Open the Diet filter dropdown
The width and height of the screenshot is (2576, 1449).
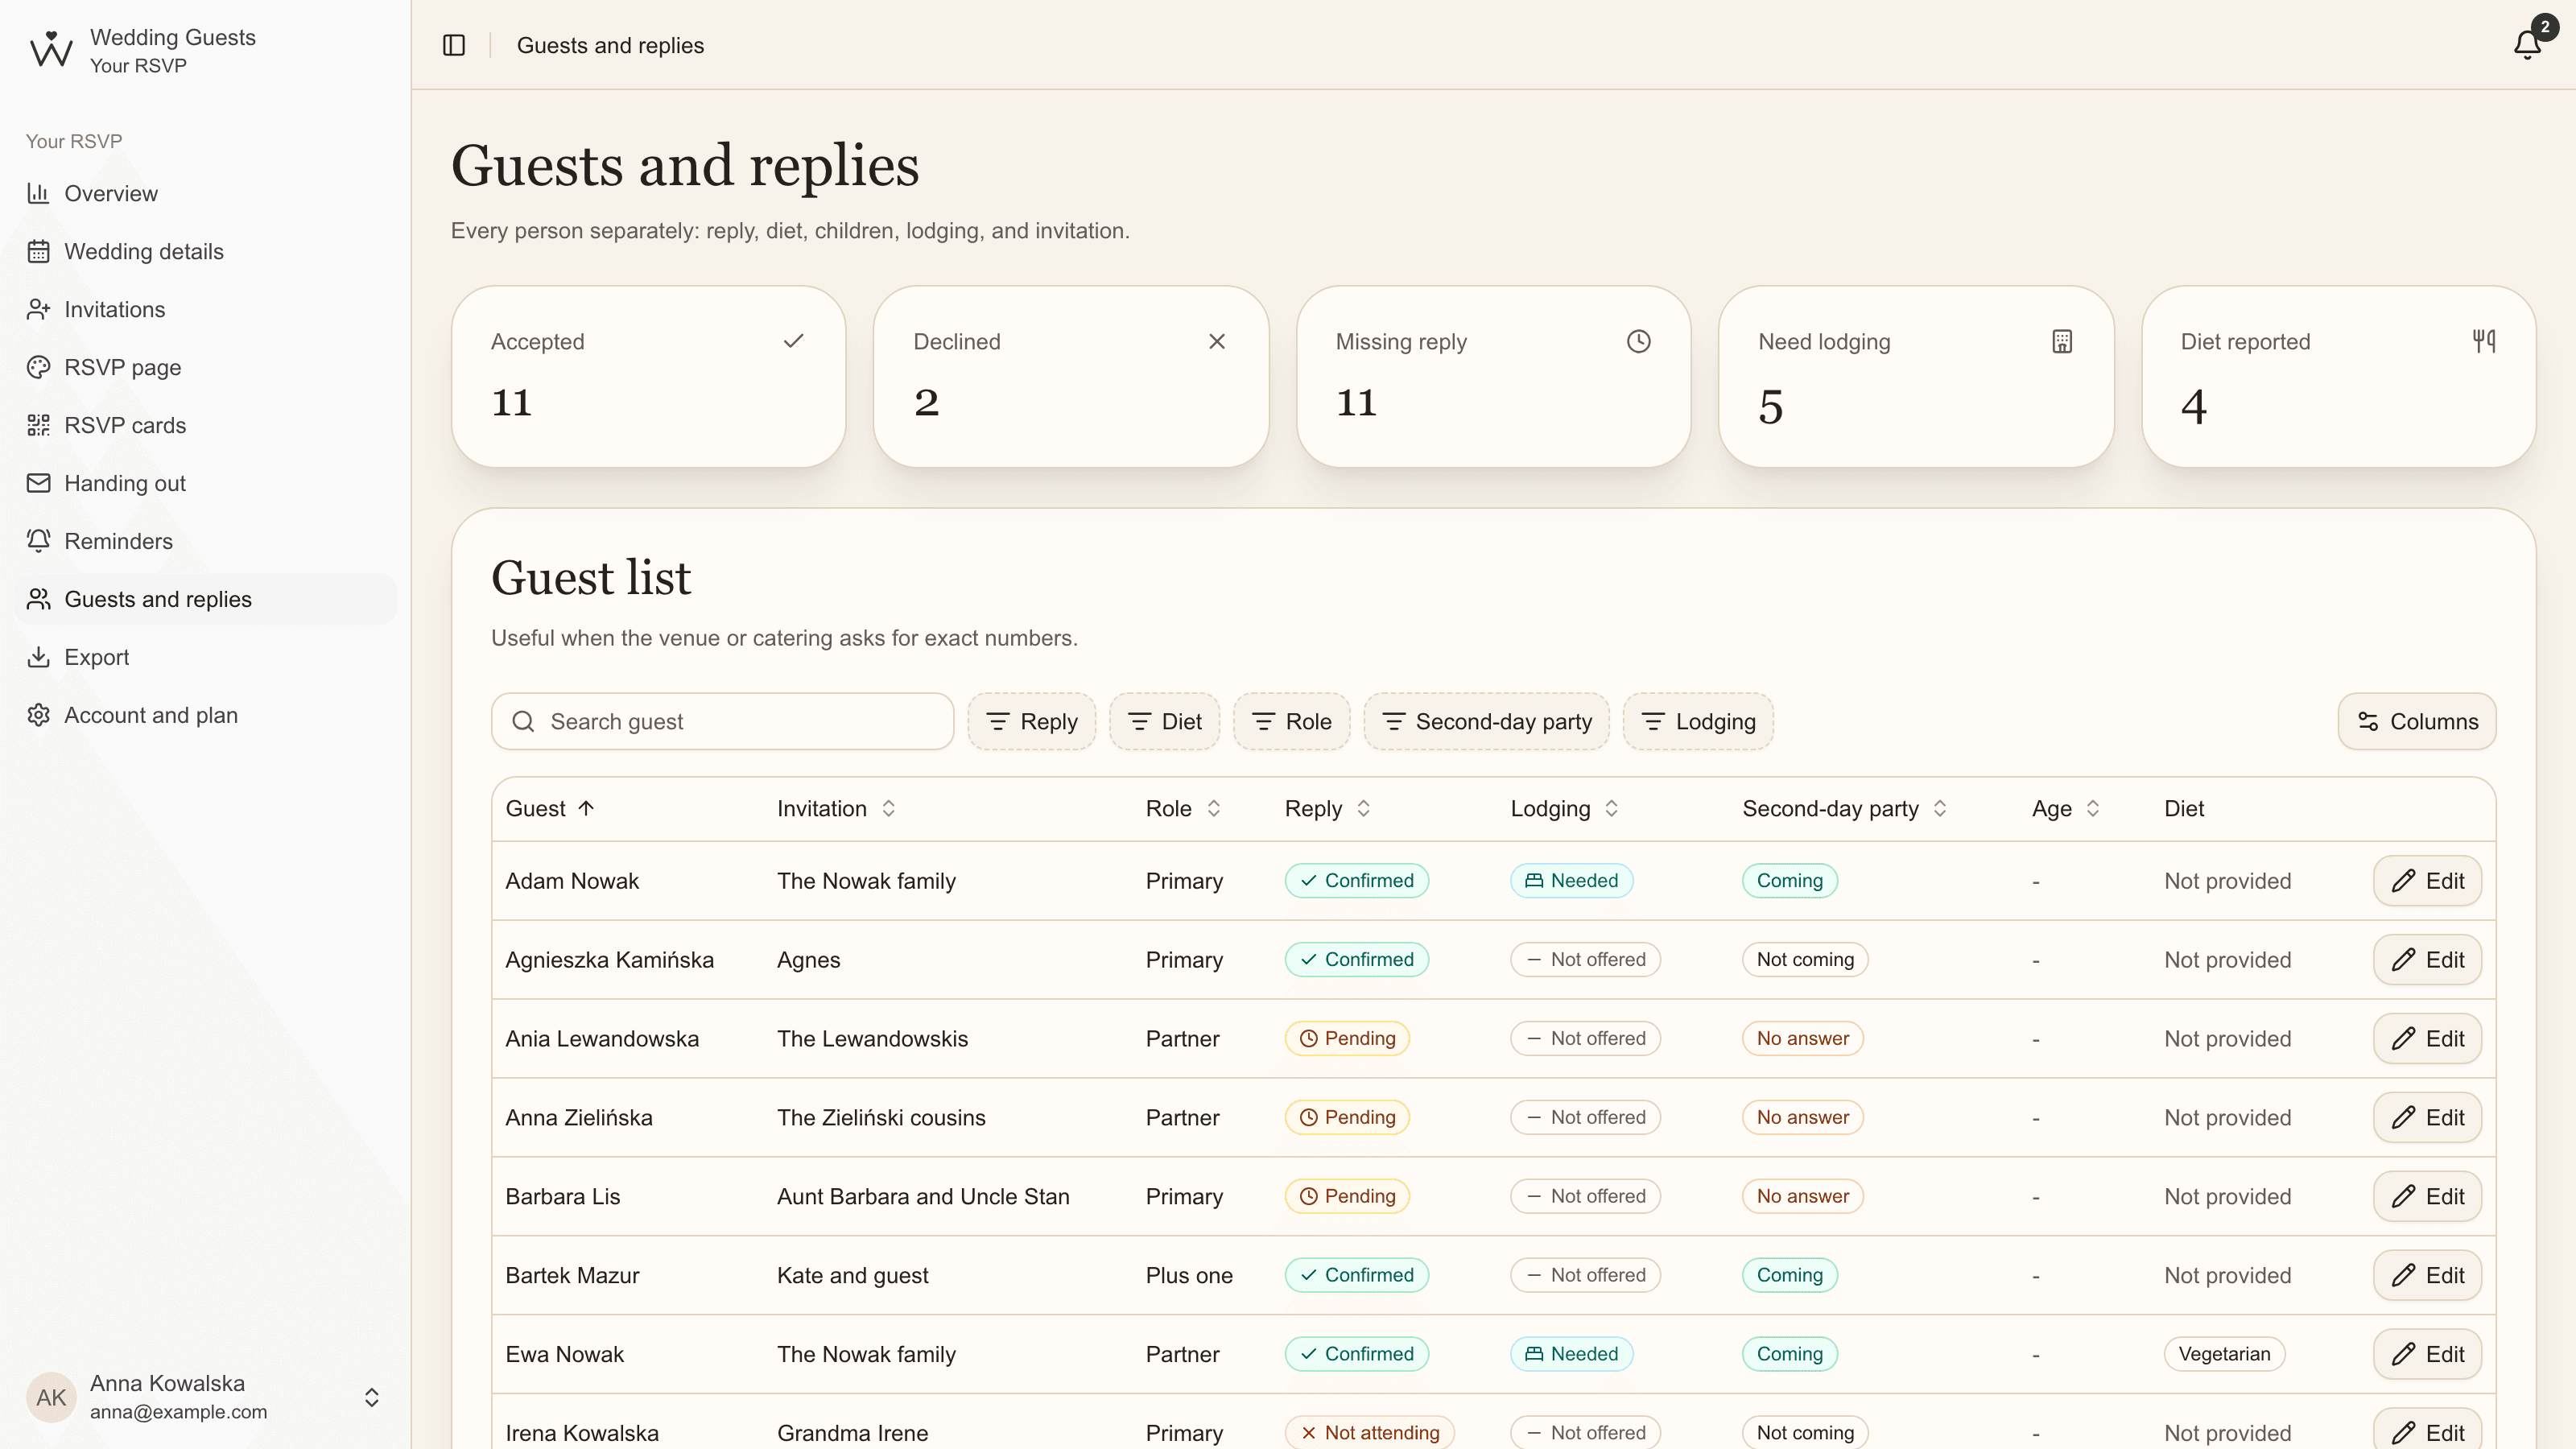coord(1164,721)
